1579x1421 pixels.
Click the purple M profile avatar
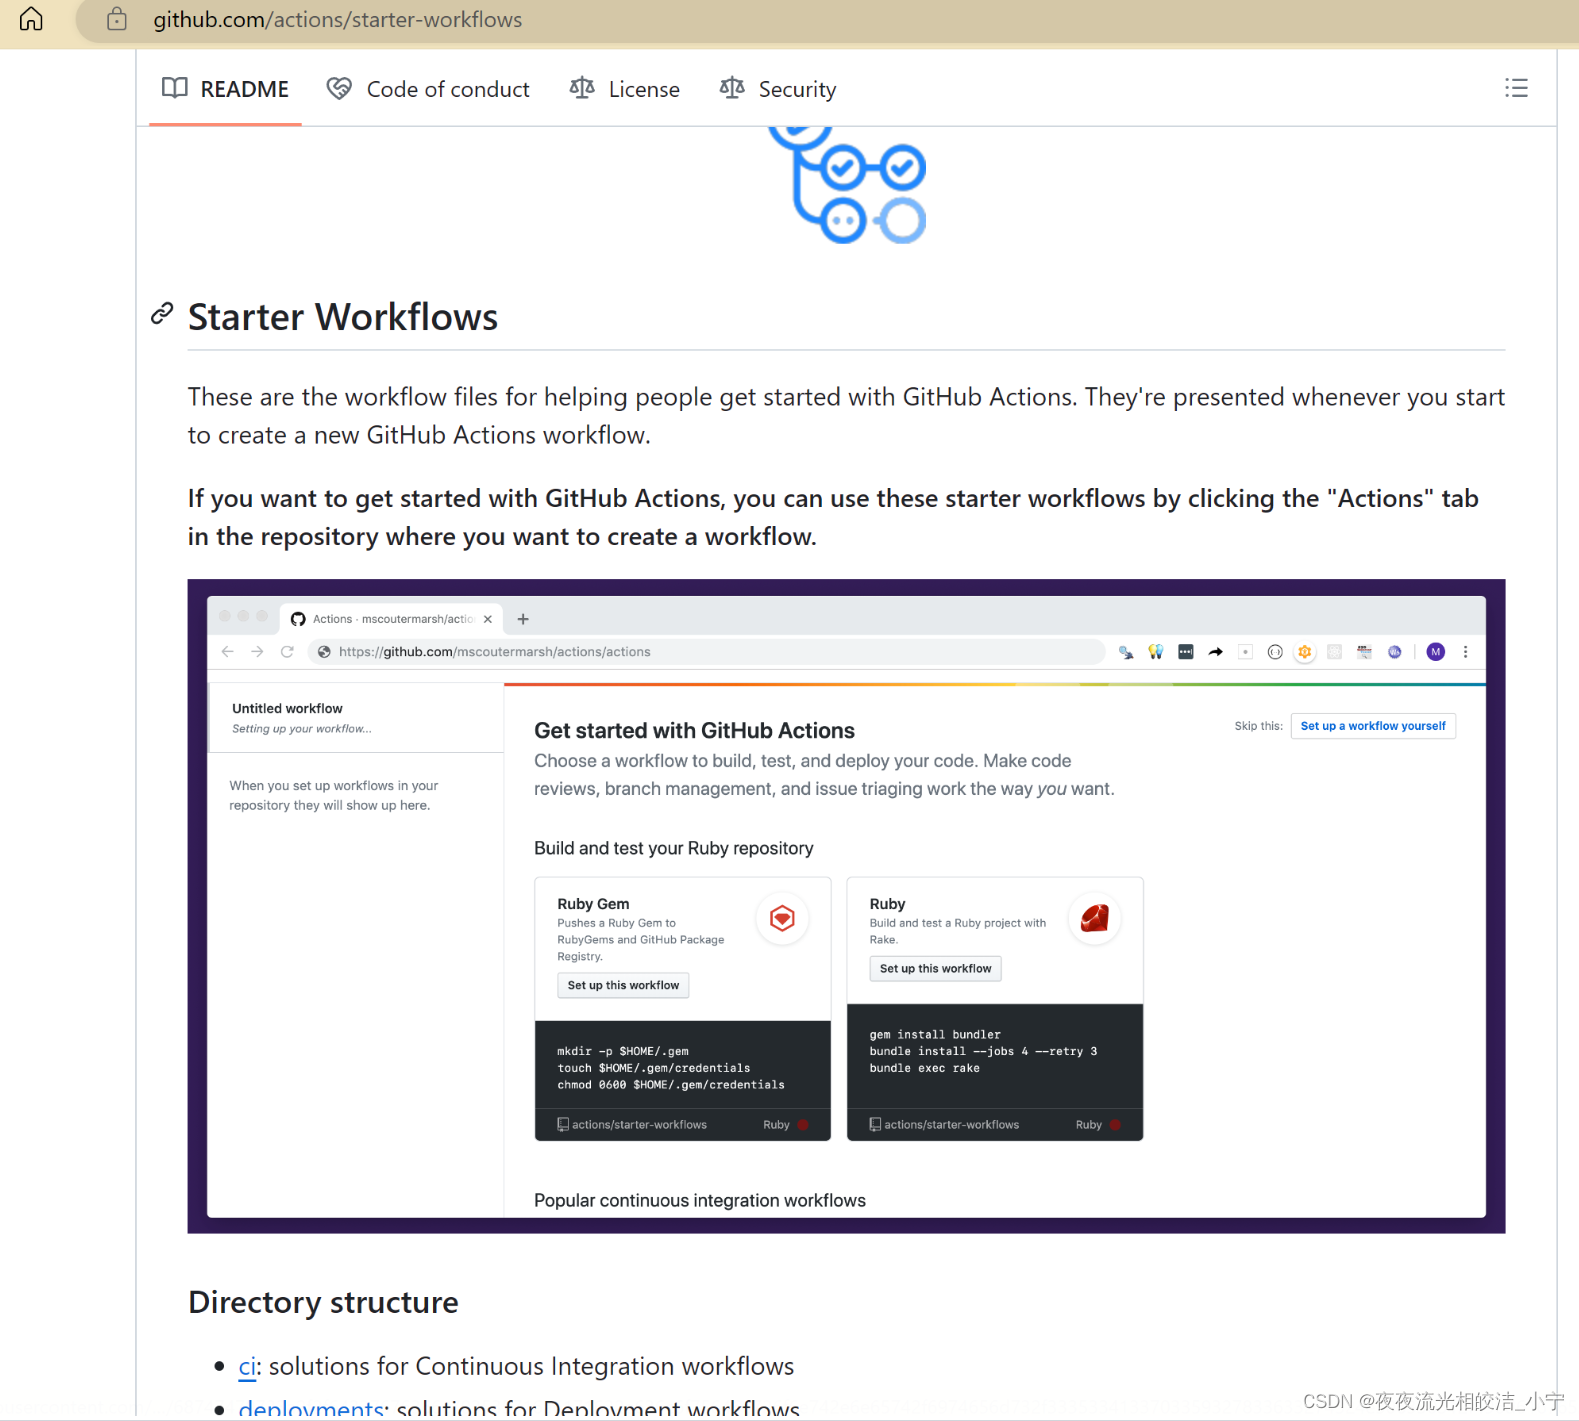click(1436, 652)
